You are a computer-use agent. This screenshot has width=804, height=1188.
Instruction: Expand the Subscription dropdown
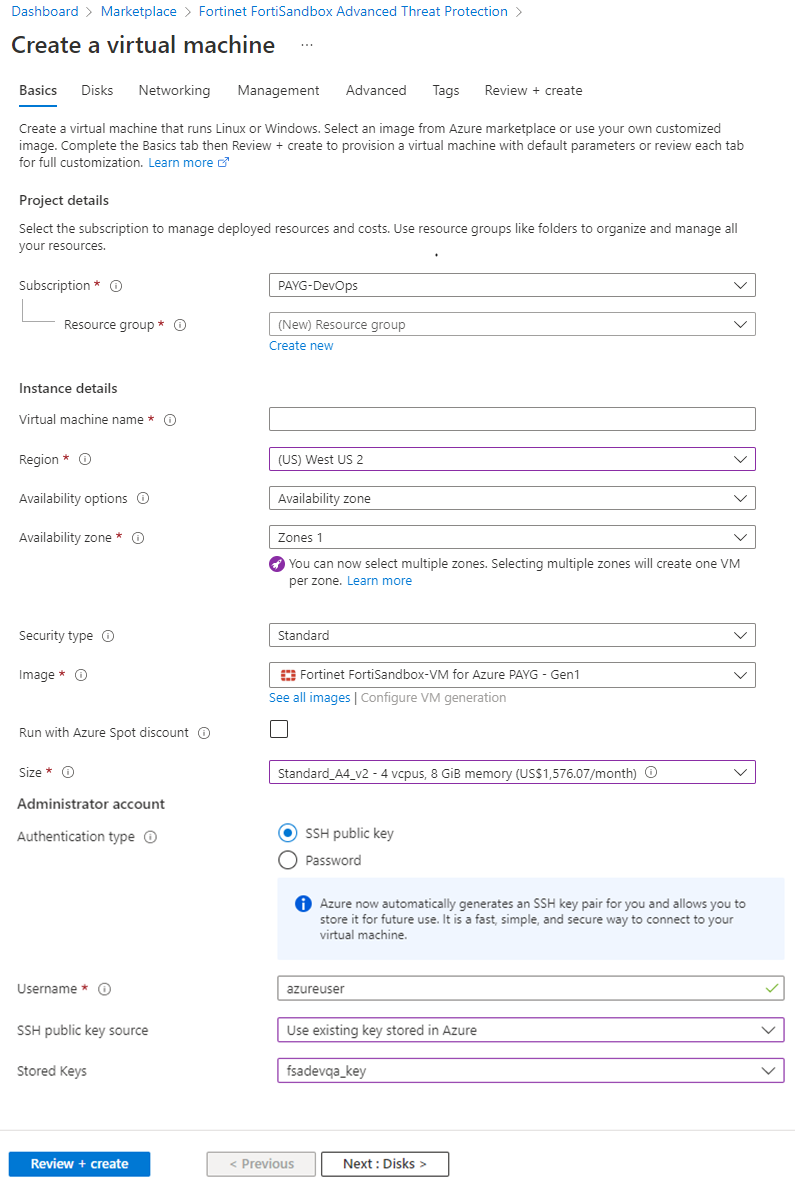click(512, 285)
